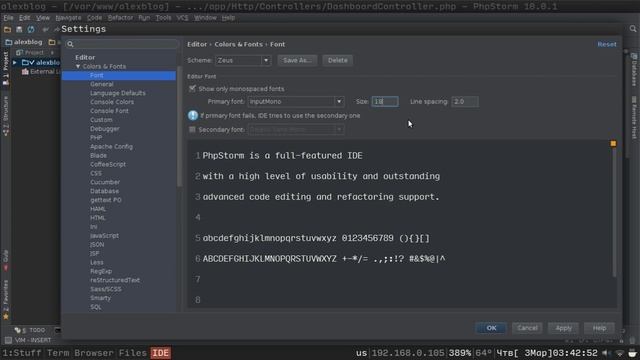This screenshot has width=640, height=360.
Task: Click the Cancel button
Action: pyautogui.click(x=527, y=328)
